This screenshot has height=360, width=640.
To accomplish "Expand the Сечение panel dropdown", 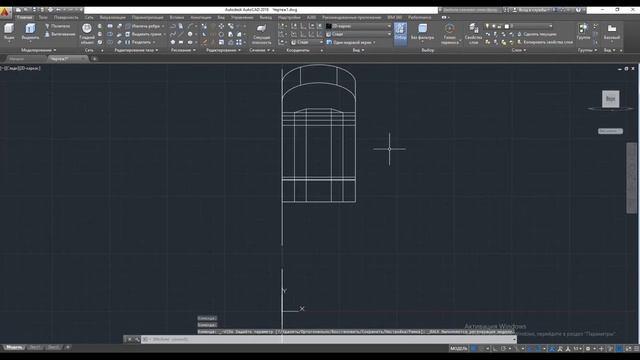I will (x=260, y=50).
